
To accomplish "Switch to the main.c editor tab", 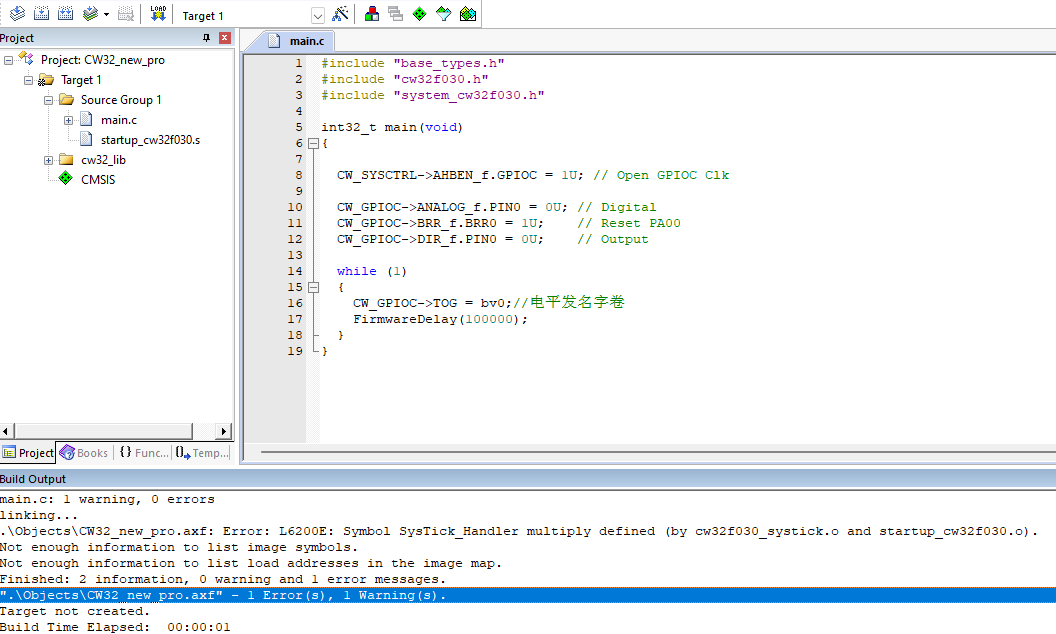I will (x=296, y=41).
